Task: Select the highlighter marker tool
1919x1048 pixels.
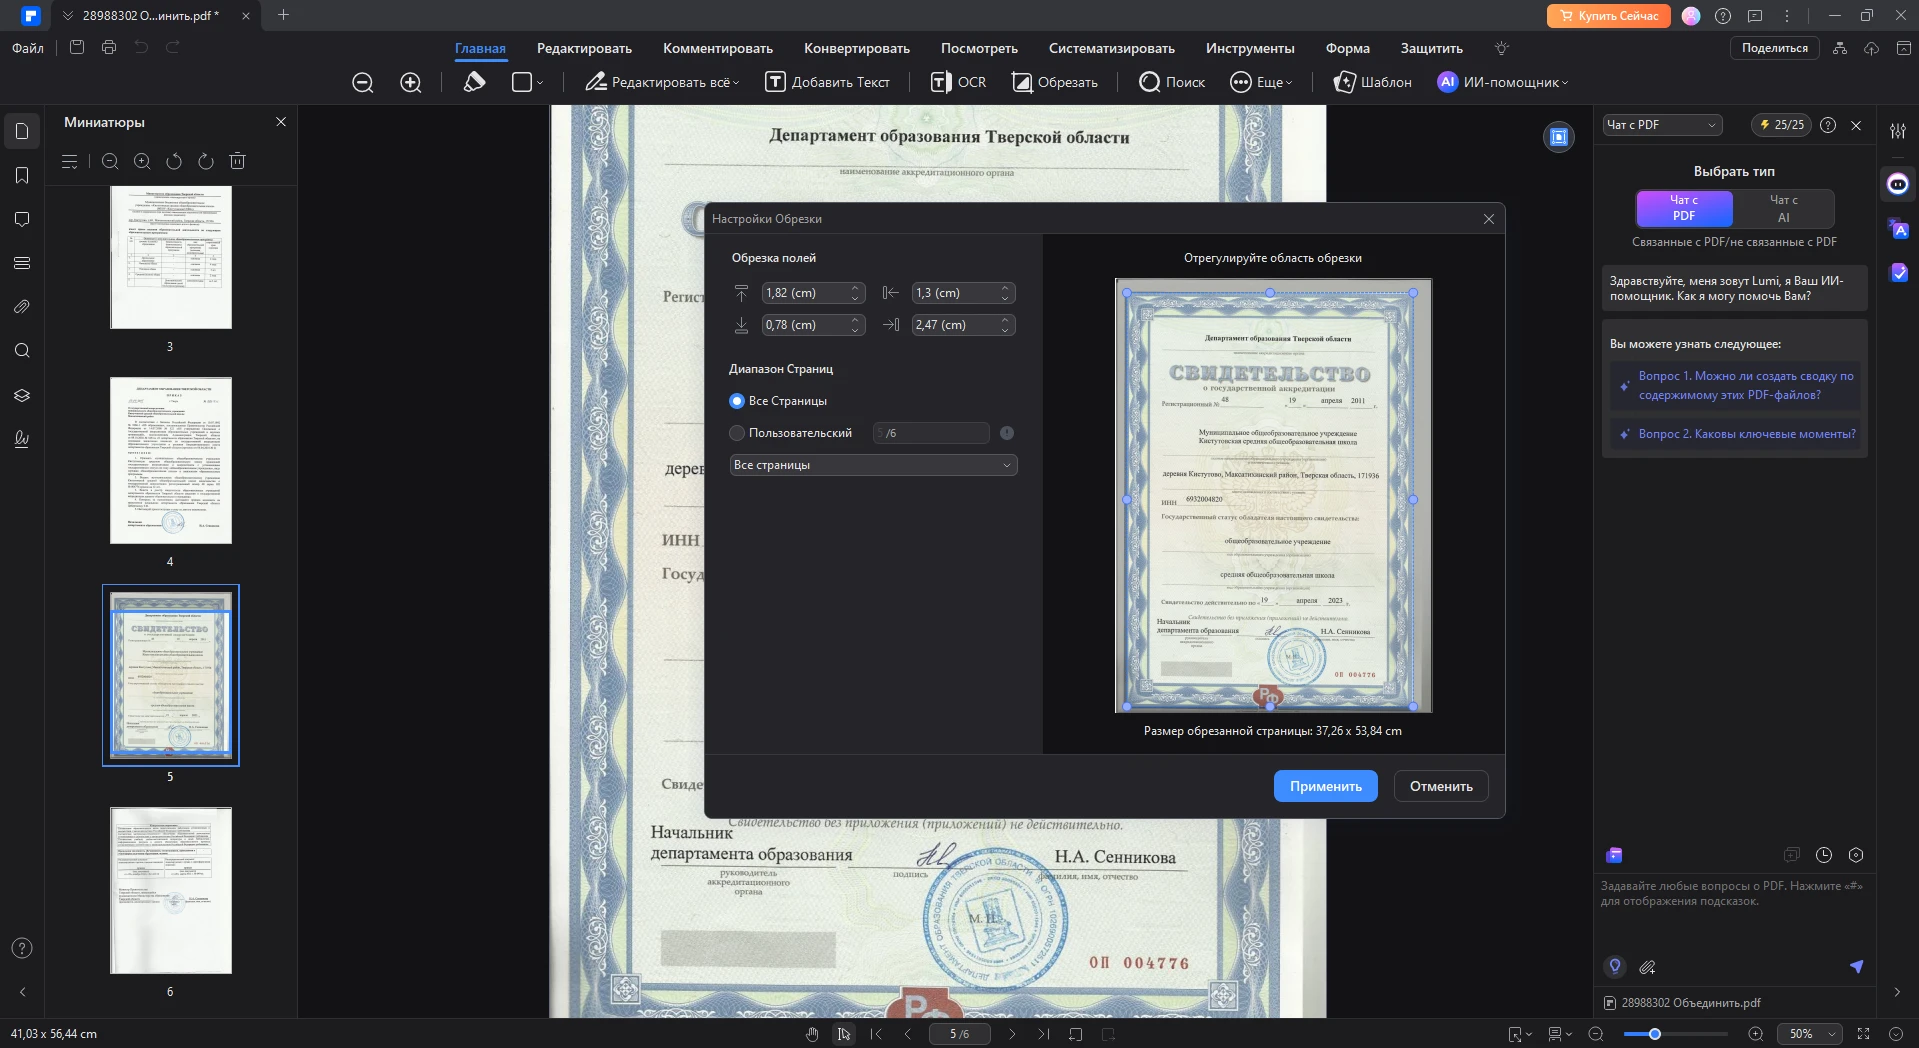Action: (x=475, y=82)
